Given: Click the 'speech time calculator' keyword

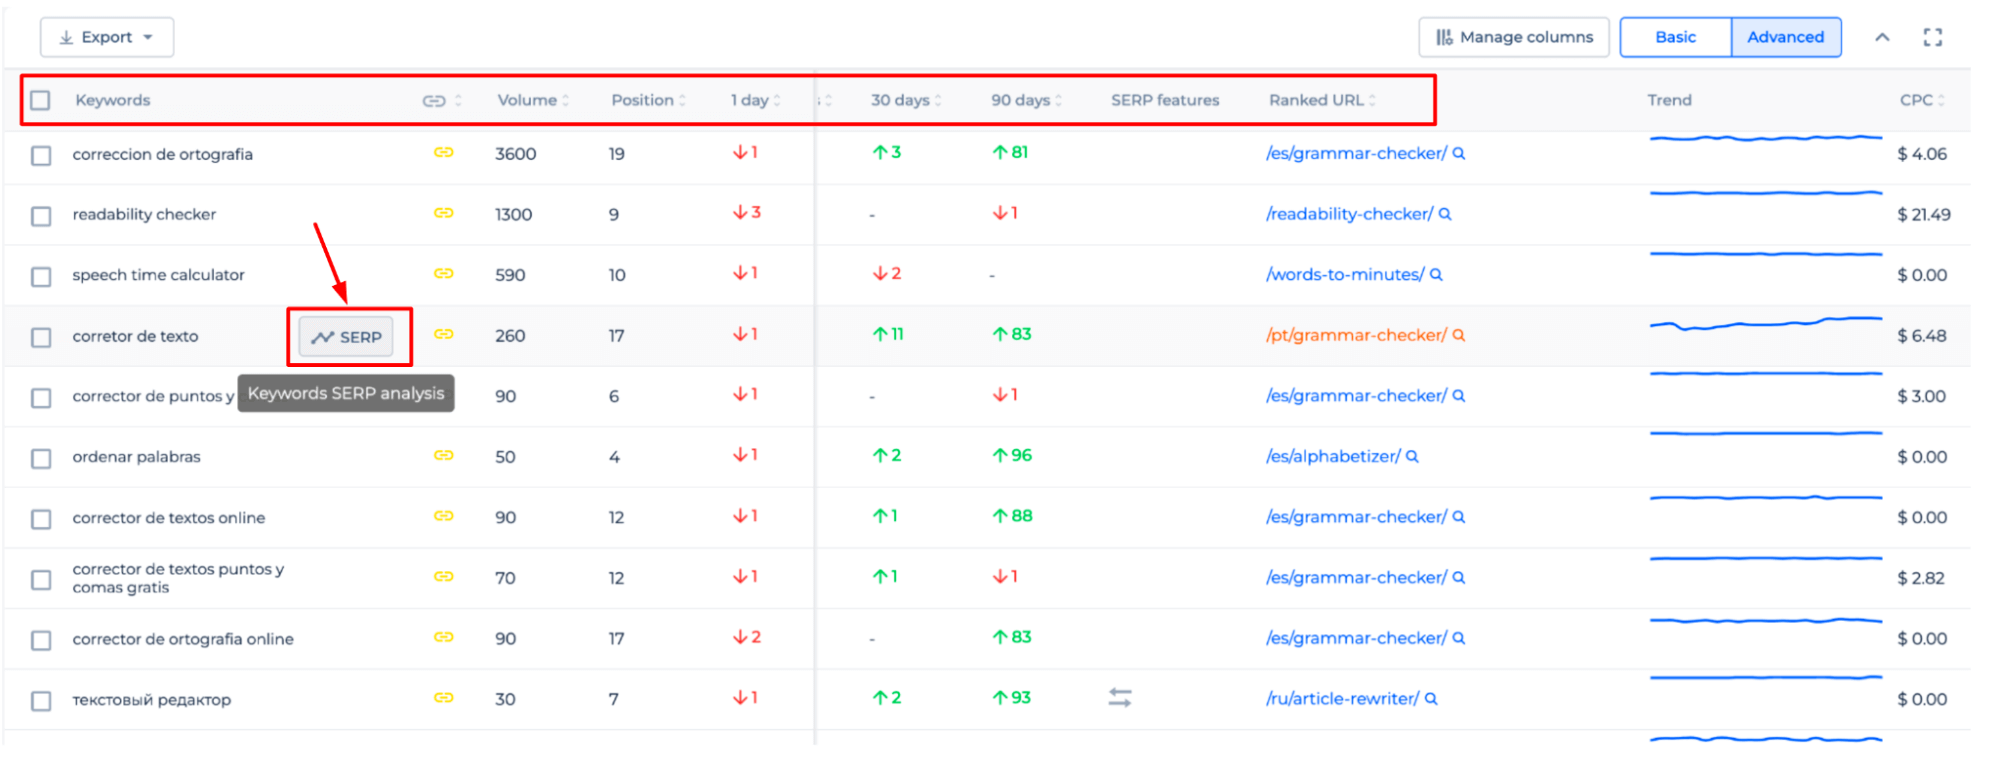Looking at the screenshot, I should (x=158, y=275).
